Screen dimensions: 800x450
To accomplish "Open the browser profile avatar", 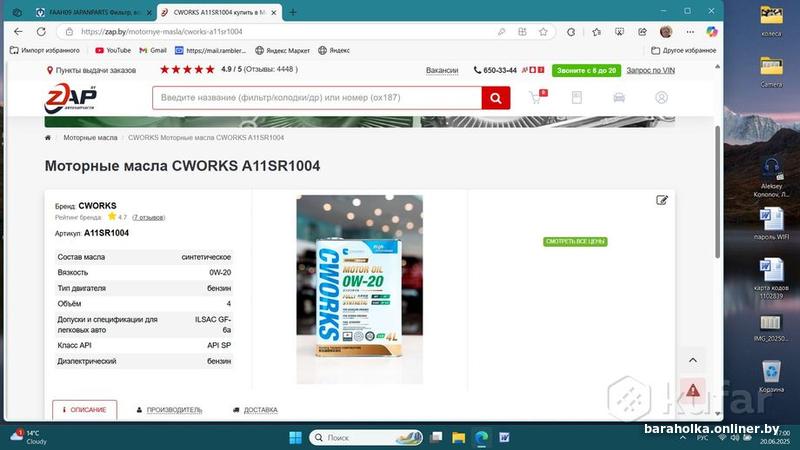I will point(666,32).
